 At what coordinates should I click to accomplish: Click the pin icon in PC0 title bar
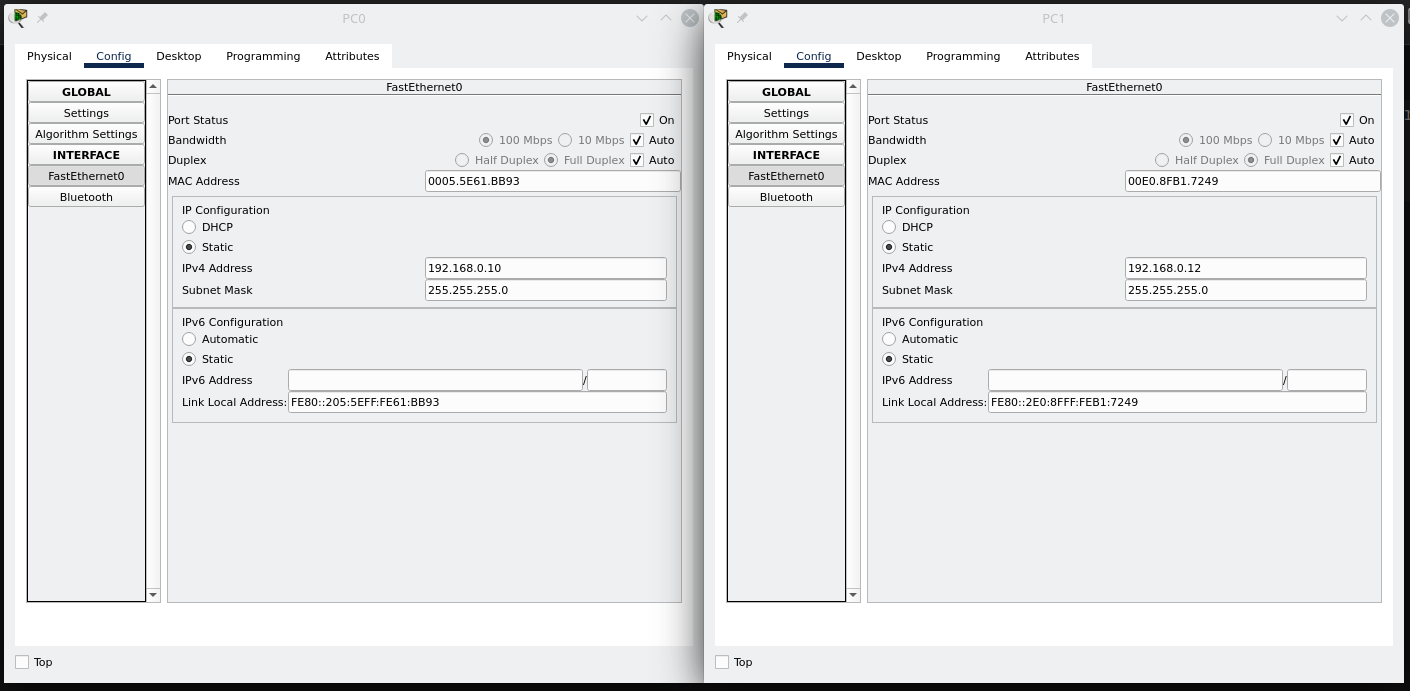tap(42, 18)
